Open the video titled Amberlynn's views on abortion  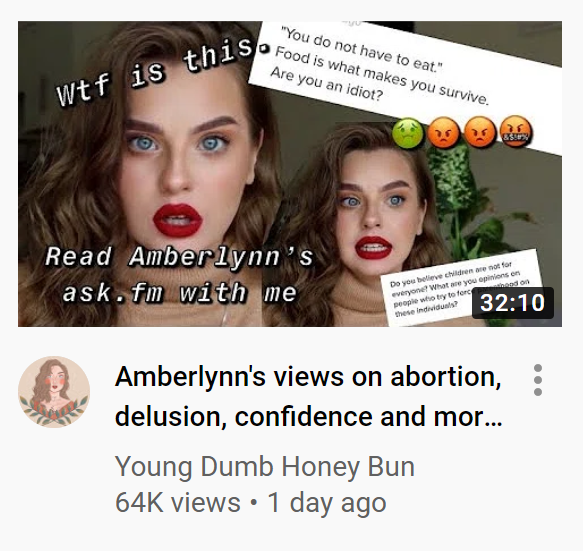pos(308,376)
